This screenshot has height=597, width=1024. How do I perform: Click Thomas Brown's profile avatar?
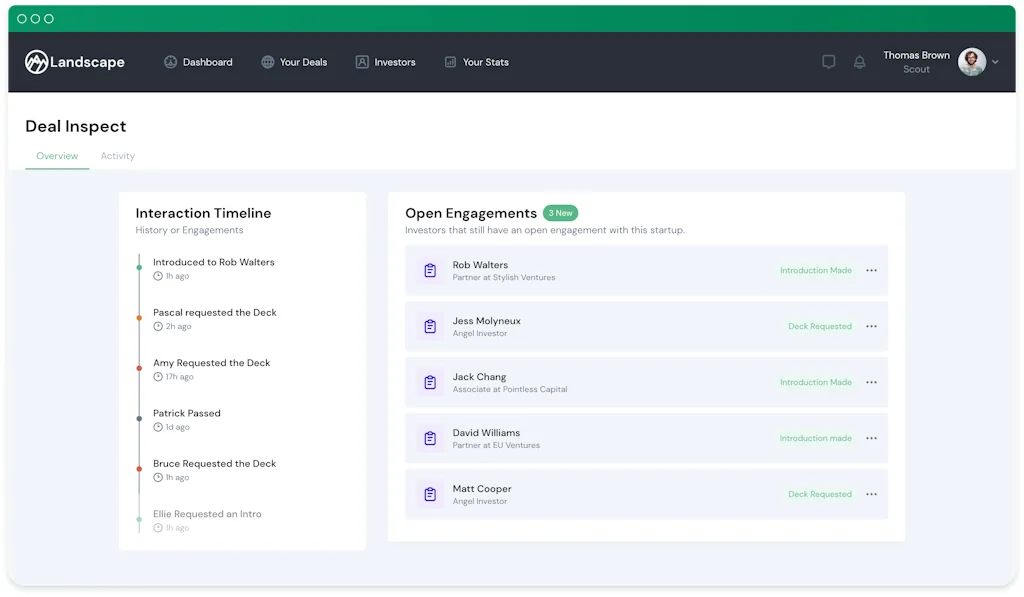click(970, 61)
